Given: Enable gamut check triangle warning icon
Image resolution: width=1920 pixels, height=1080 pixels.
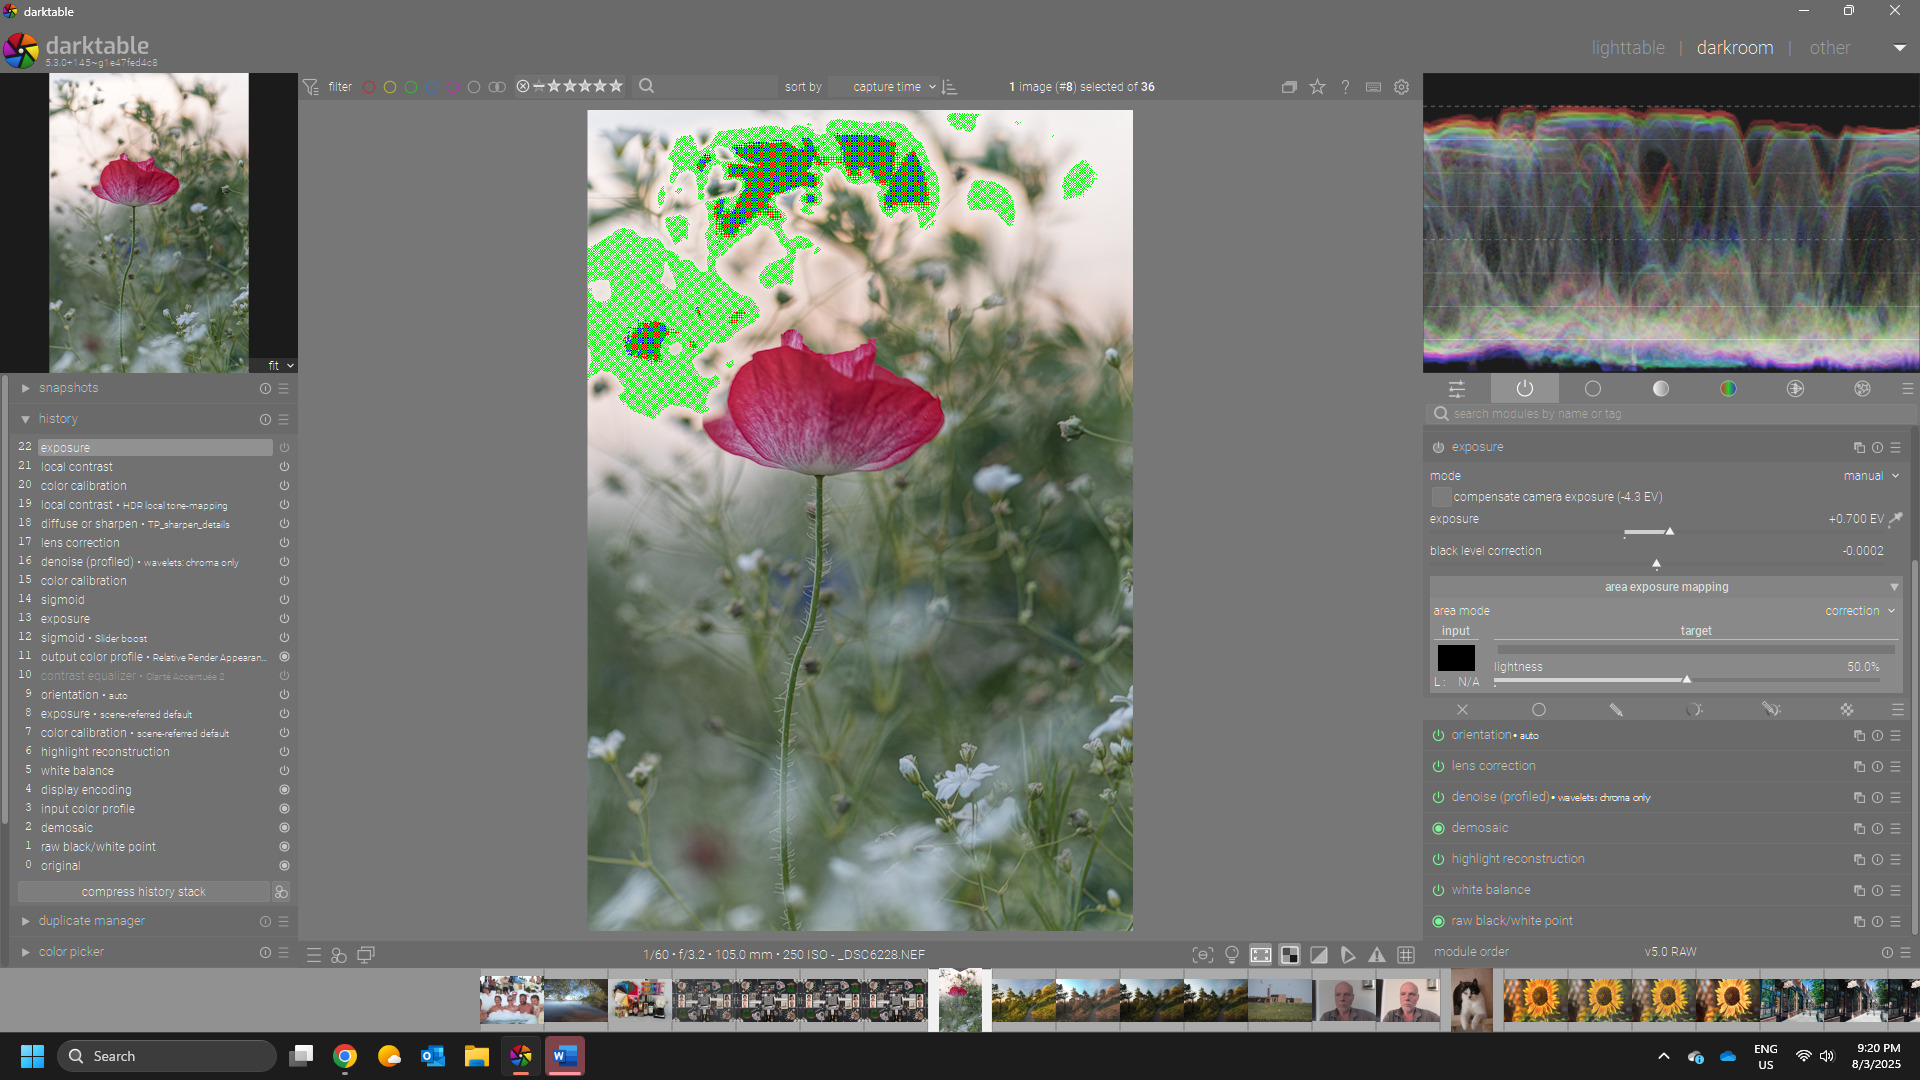Looking at the screenshot, I should point(1377,955).
